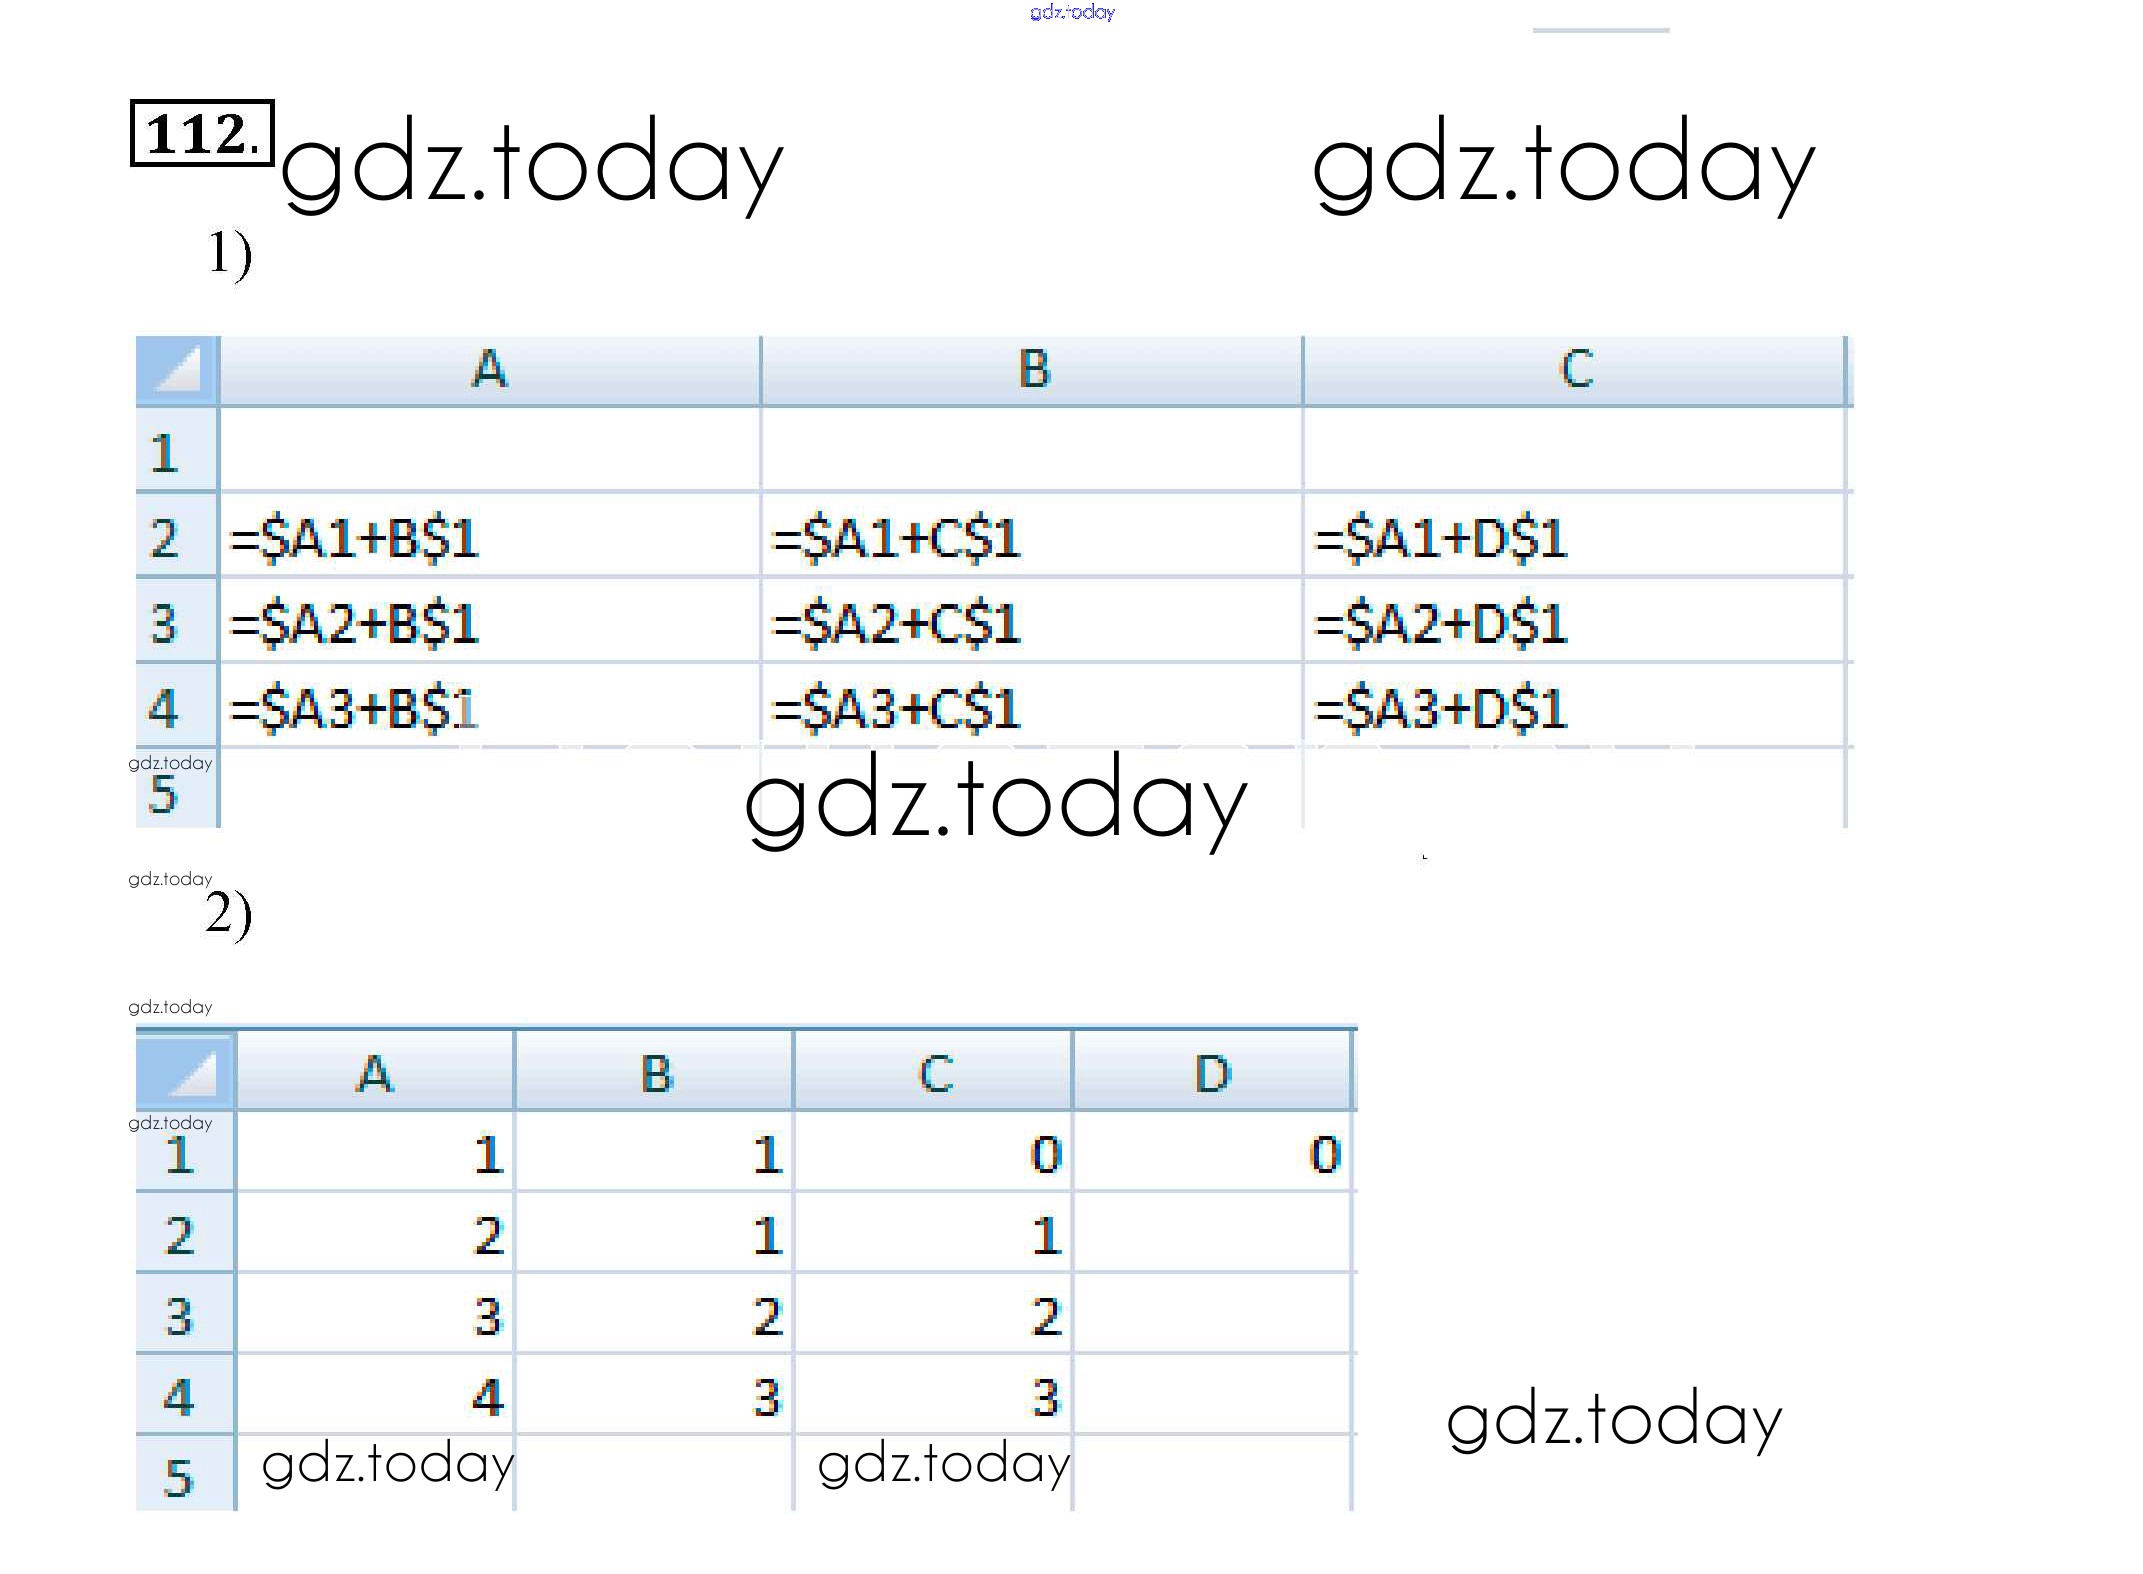This screenshot has height=1574, width=2143.
Task: Select column D header in the numeric table
Action: [1211, 1073]
